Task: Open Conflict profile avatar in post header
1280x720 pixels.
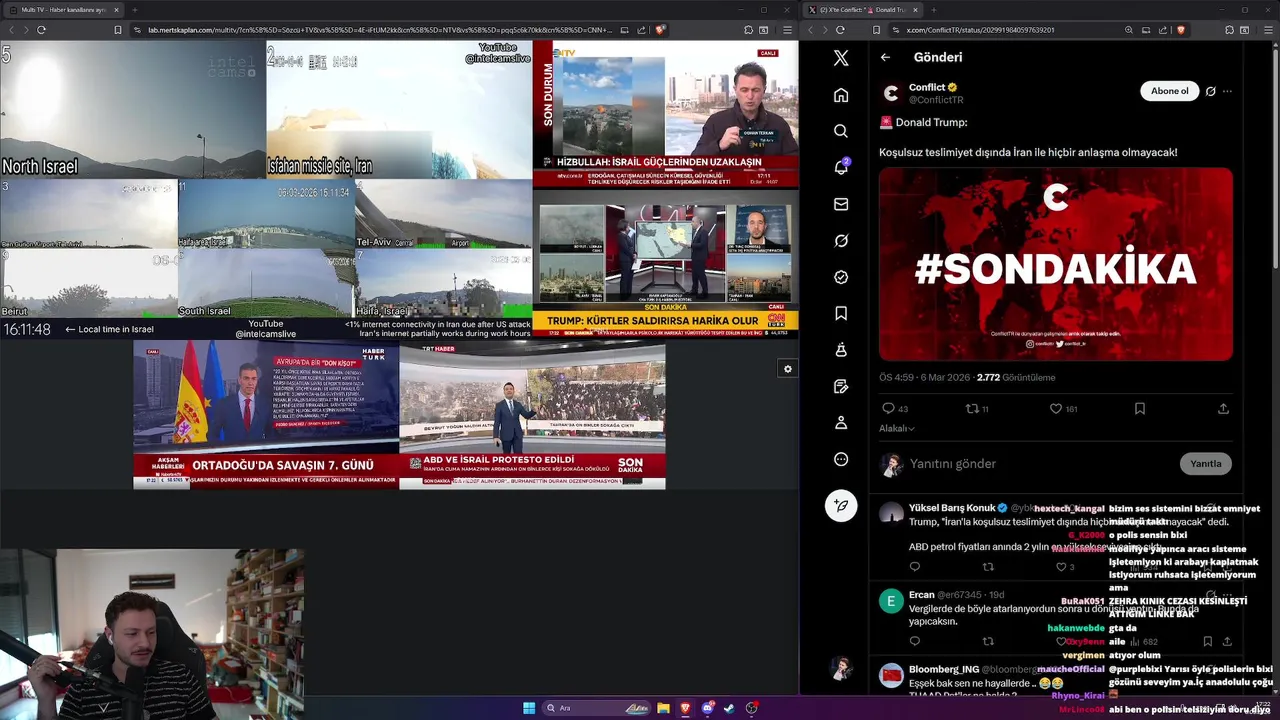Action: [891, 93]
